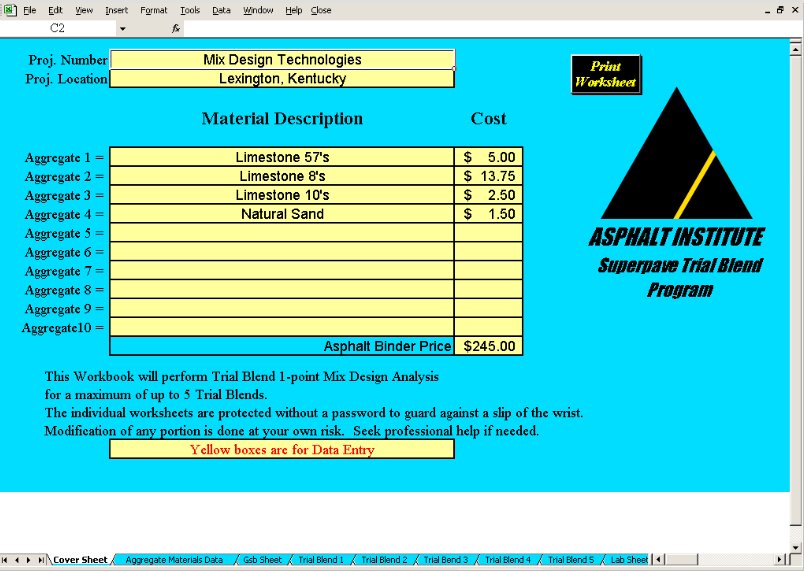804x572 pixels.
Task: Click the next sheet tab arrow
Action: (29, 560)
